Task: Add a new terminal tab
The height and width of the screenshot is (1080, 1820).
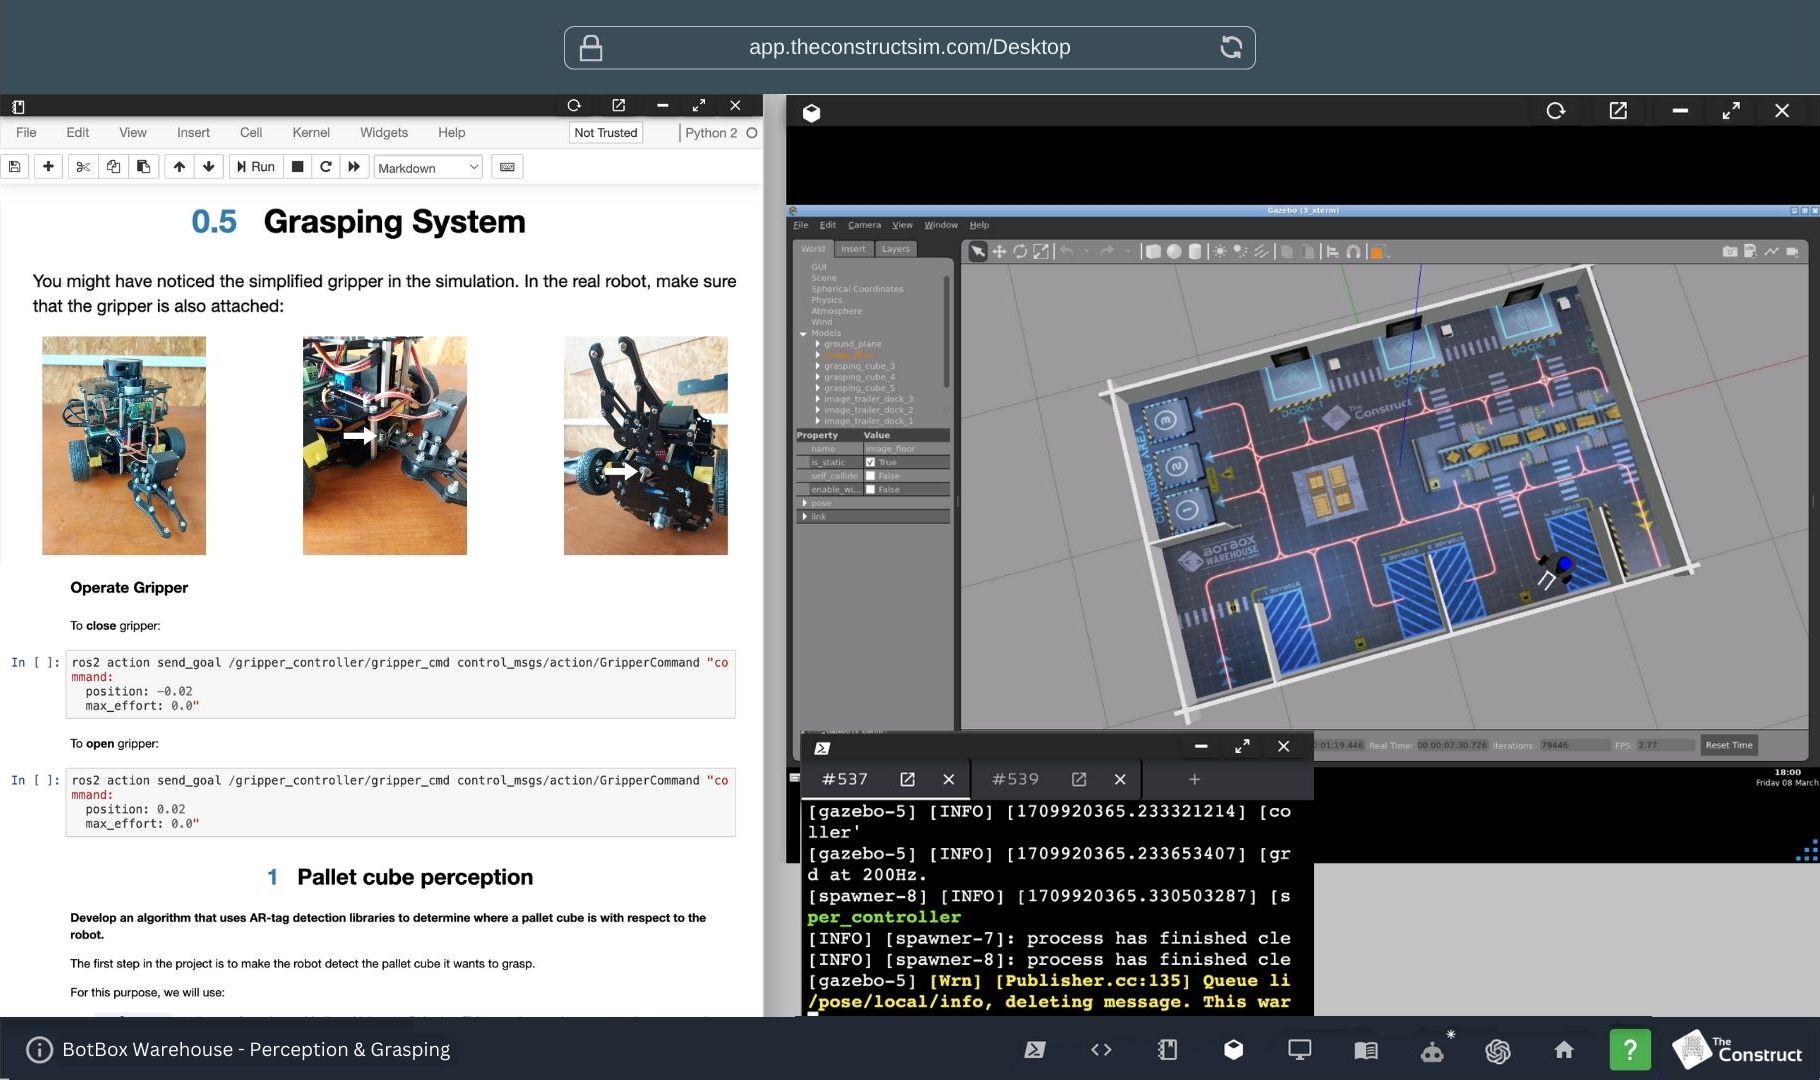Action: click(x=1194, y=779)
